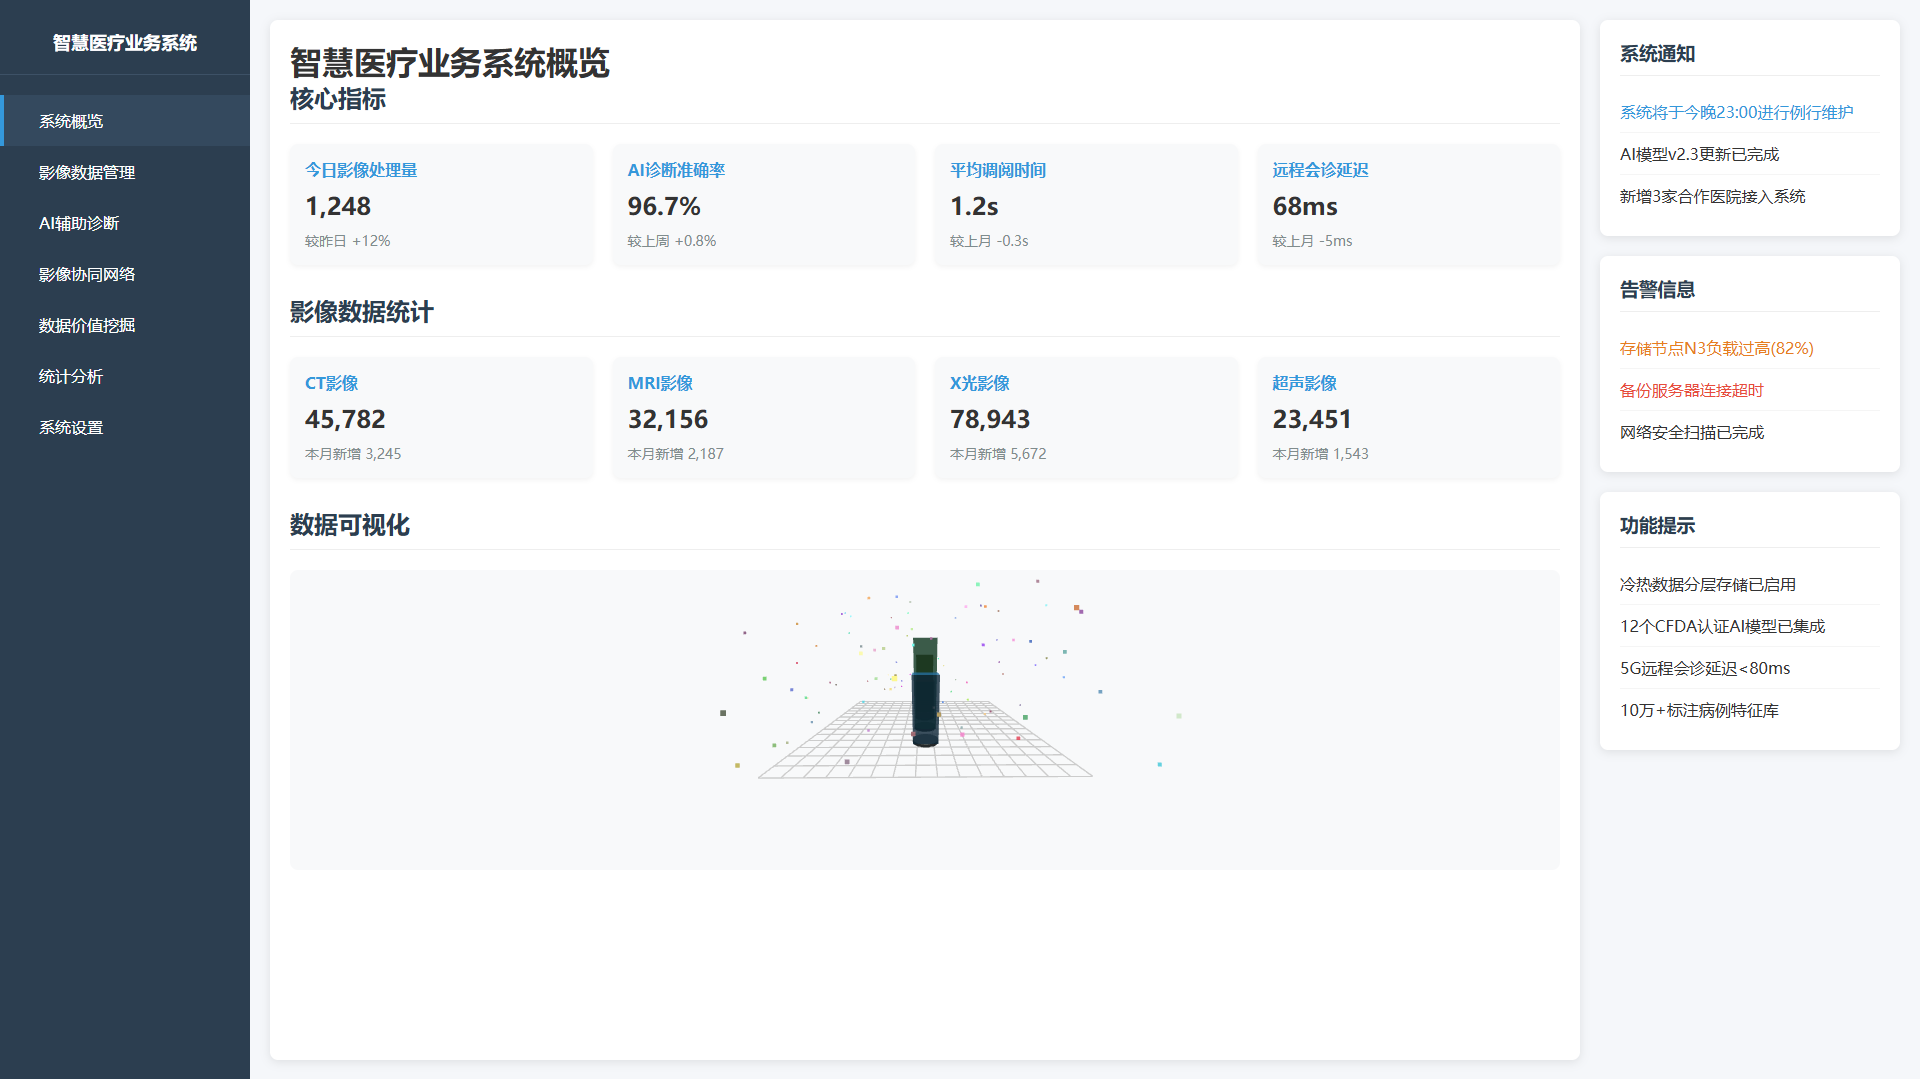Navigate to 数据价值挖掘 page
This screenshot has height=1079, width=1920.
(87, 325)
